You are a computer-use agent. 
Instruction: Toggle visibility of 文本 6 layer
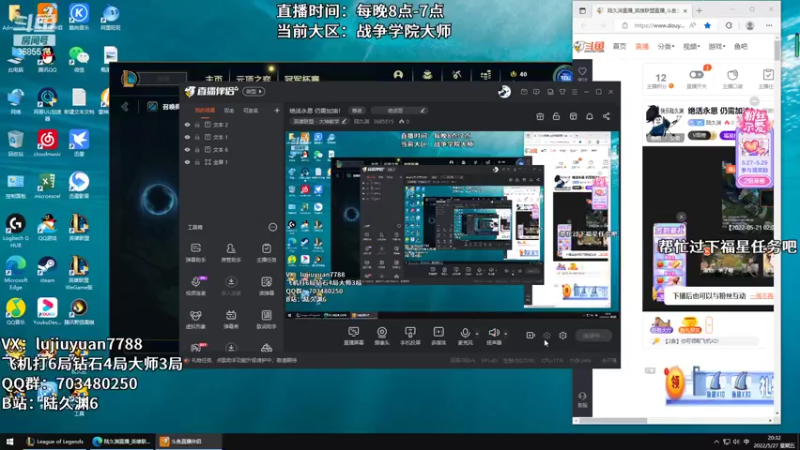187,149
